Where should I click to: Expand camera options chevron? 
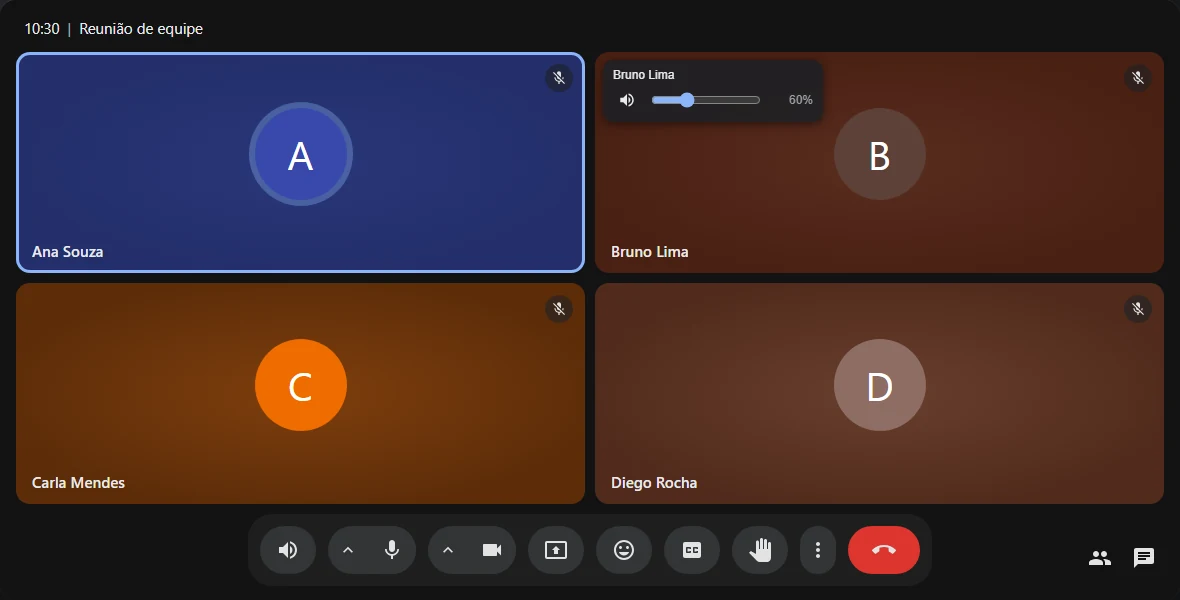click(x=448, y=550)
